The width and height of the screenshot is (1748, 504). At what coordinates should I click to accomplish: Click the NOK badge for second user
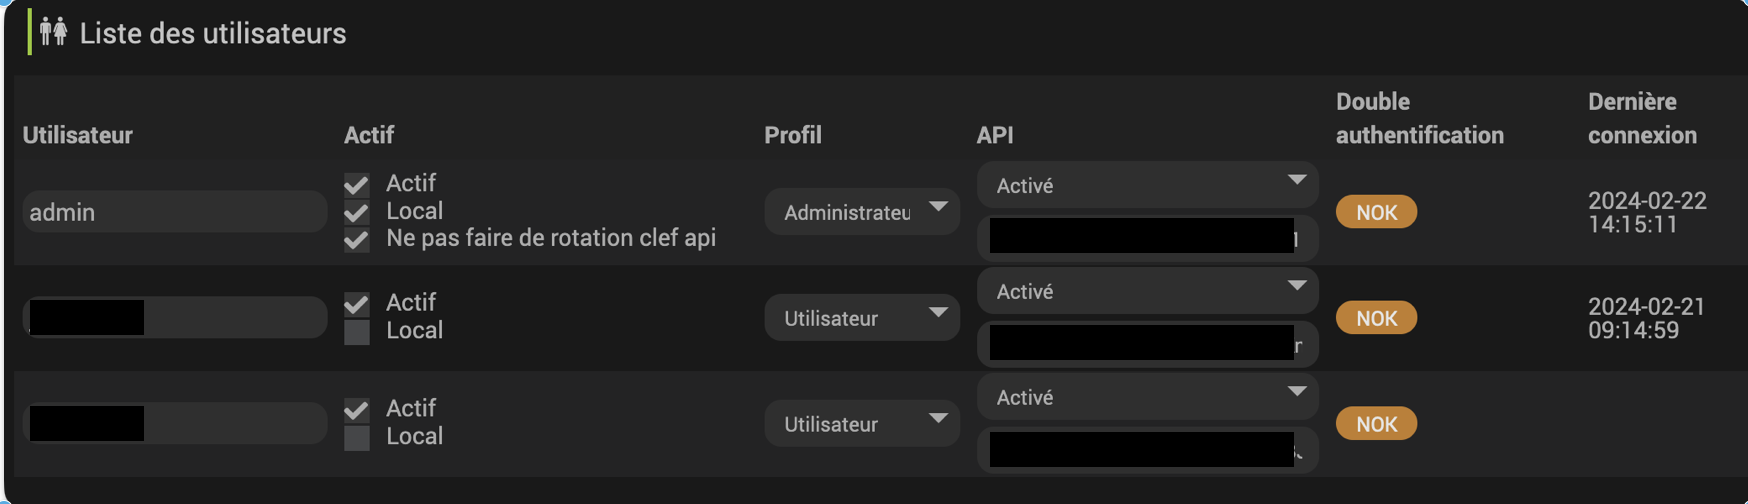pyautogui.click(x=1376, y=318)
